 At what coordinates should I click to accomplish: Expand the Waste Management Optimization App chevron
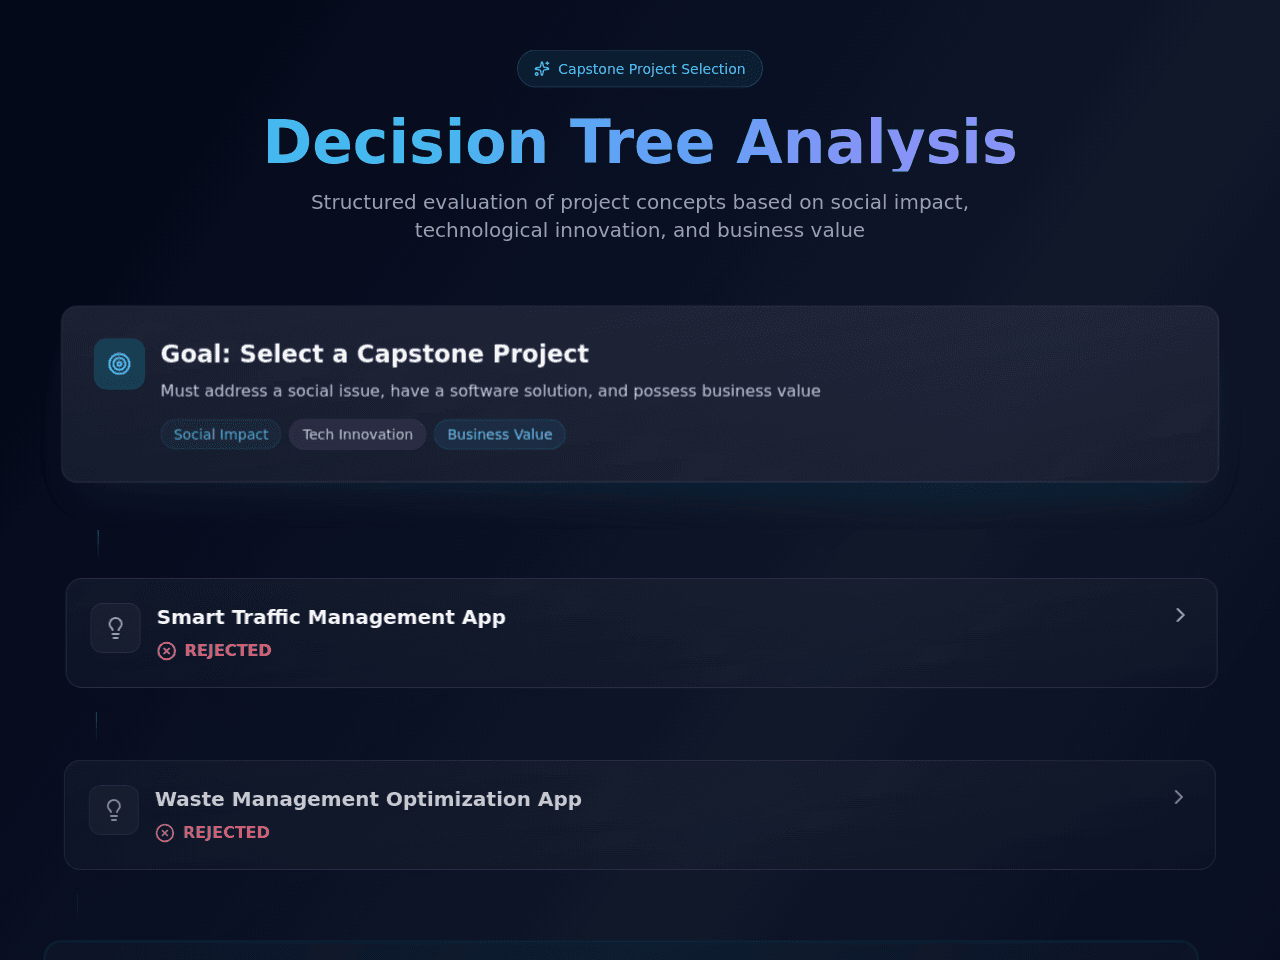(1178, 797)
